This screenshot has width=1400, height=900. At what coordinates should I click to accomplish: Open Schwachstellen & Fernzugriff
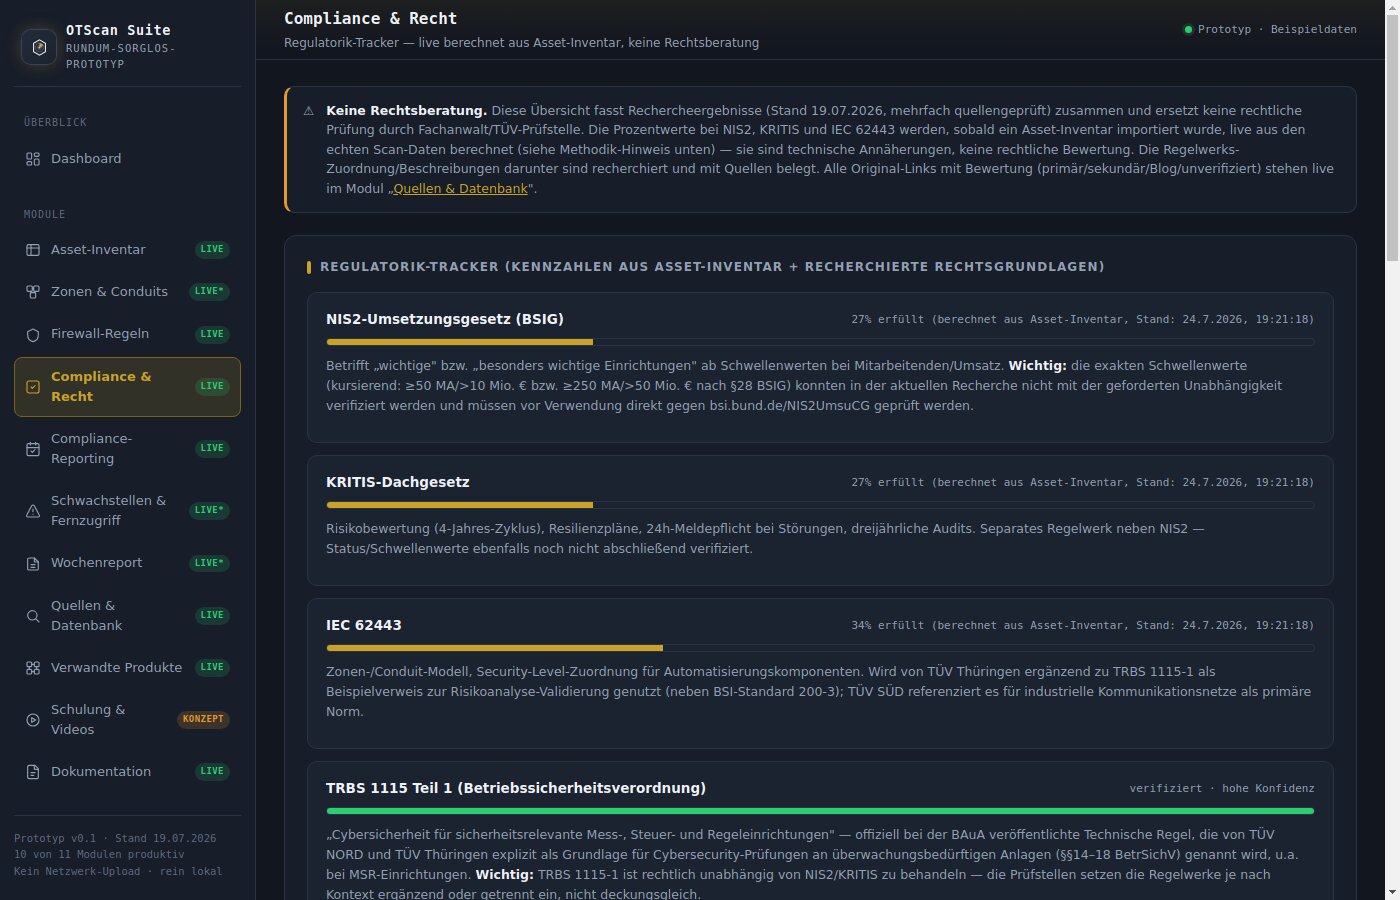(127, 511)
